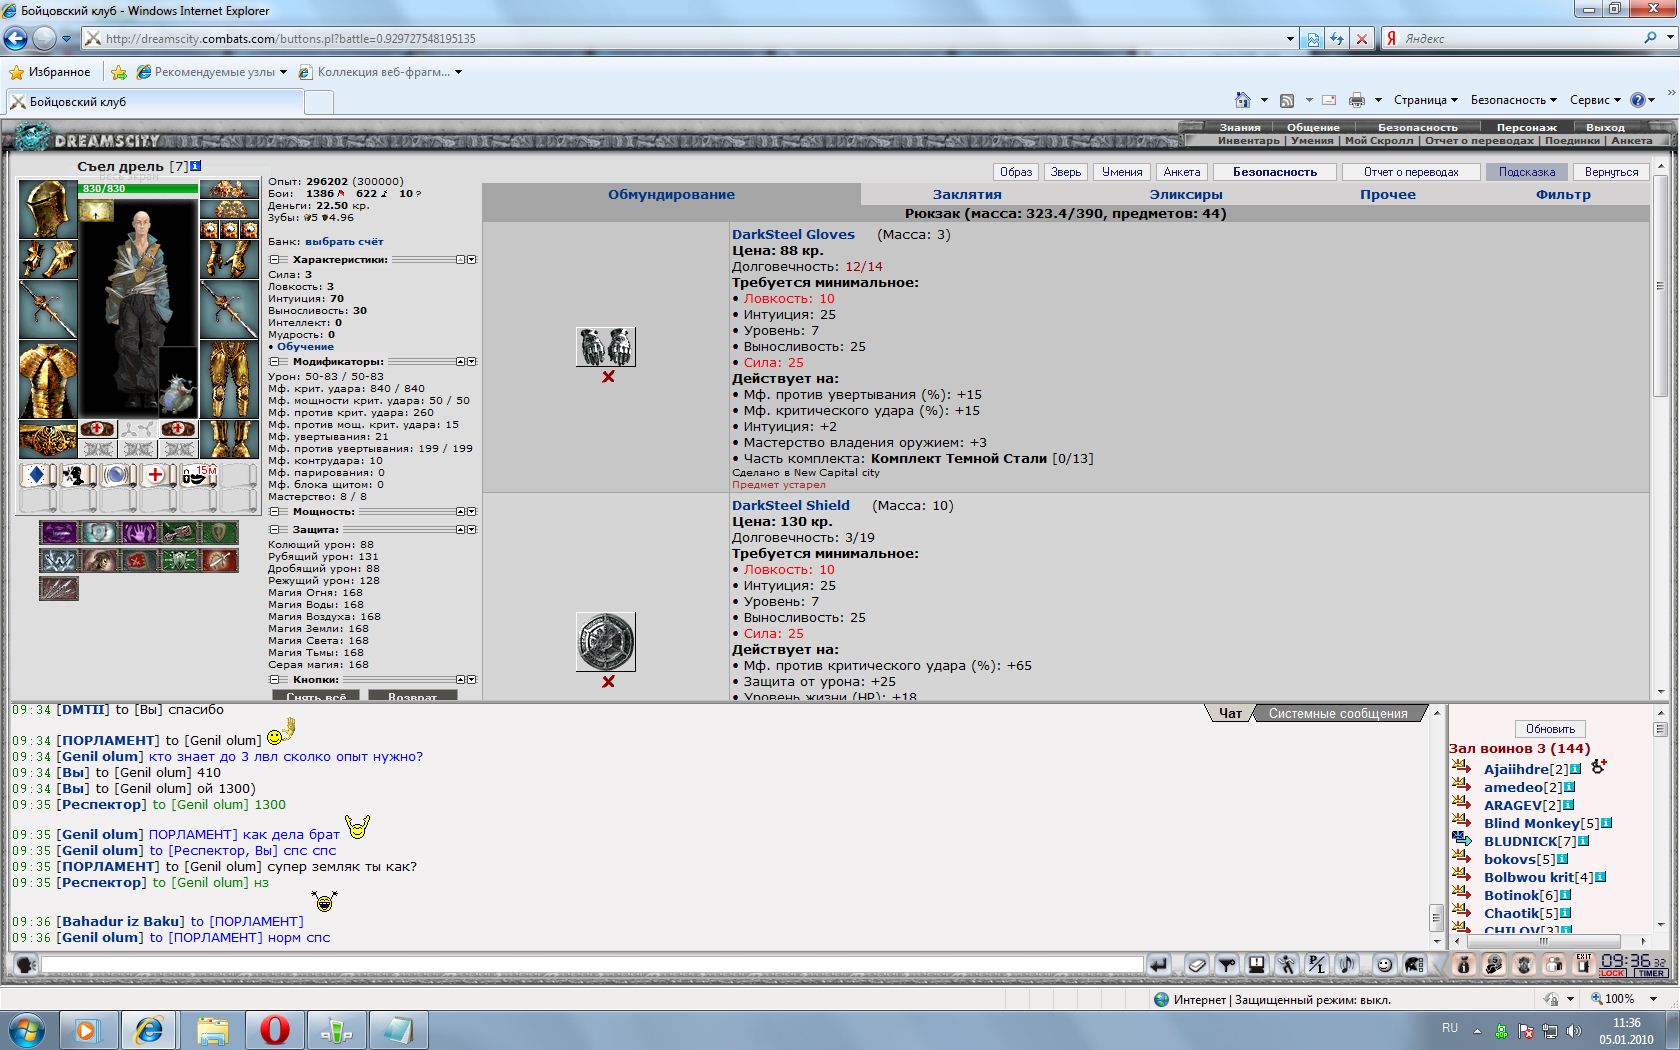1680x1050 pixels.
Task: Click the golden helmet equipment slot
Action: (x=48, y=209)
